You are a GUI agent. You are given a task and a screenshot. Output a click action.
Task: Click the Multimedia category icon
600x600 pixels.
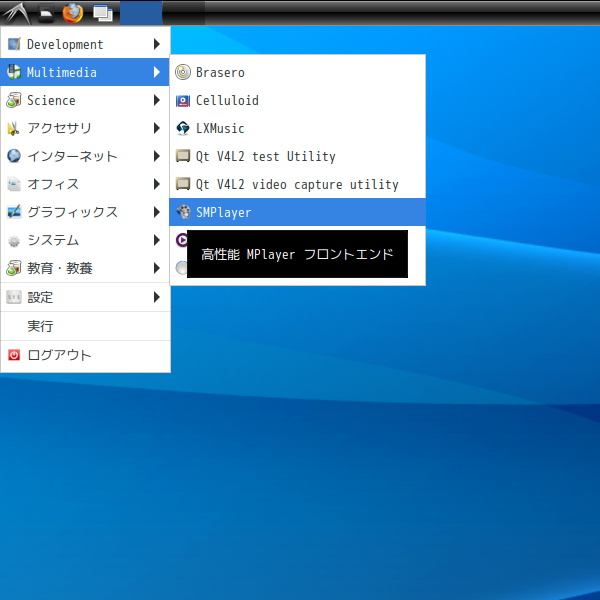pyautogui.click(x=14, y=72)
